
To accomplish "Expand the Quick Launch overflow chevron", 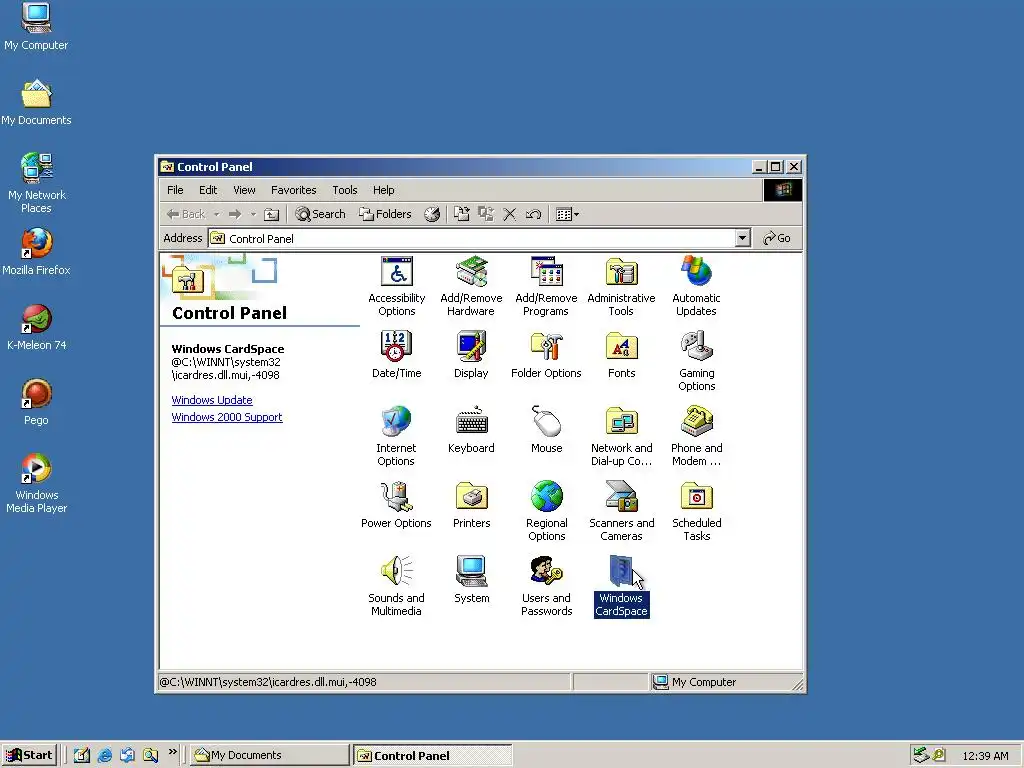I will (172, 752).
